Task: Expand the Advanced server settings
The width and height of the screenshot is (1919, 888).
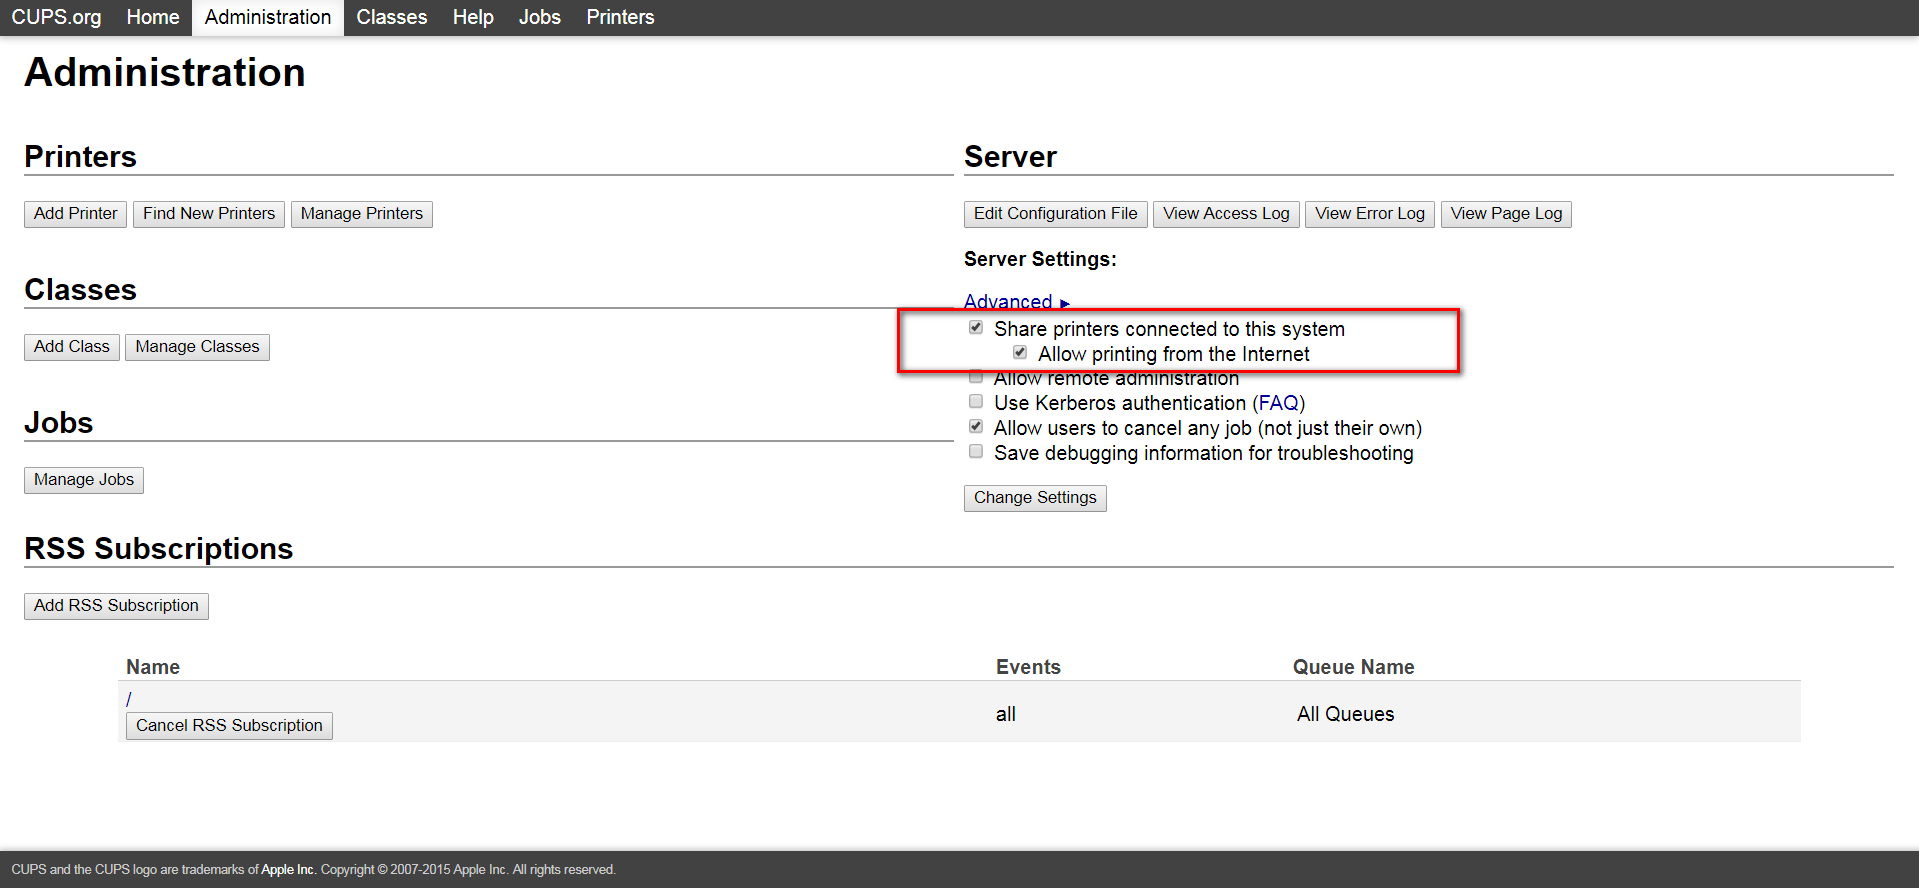Action: [1016, 301]
